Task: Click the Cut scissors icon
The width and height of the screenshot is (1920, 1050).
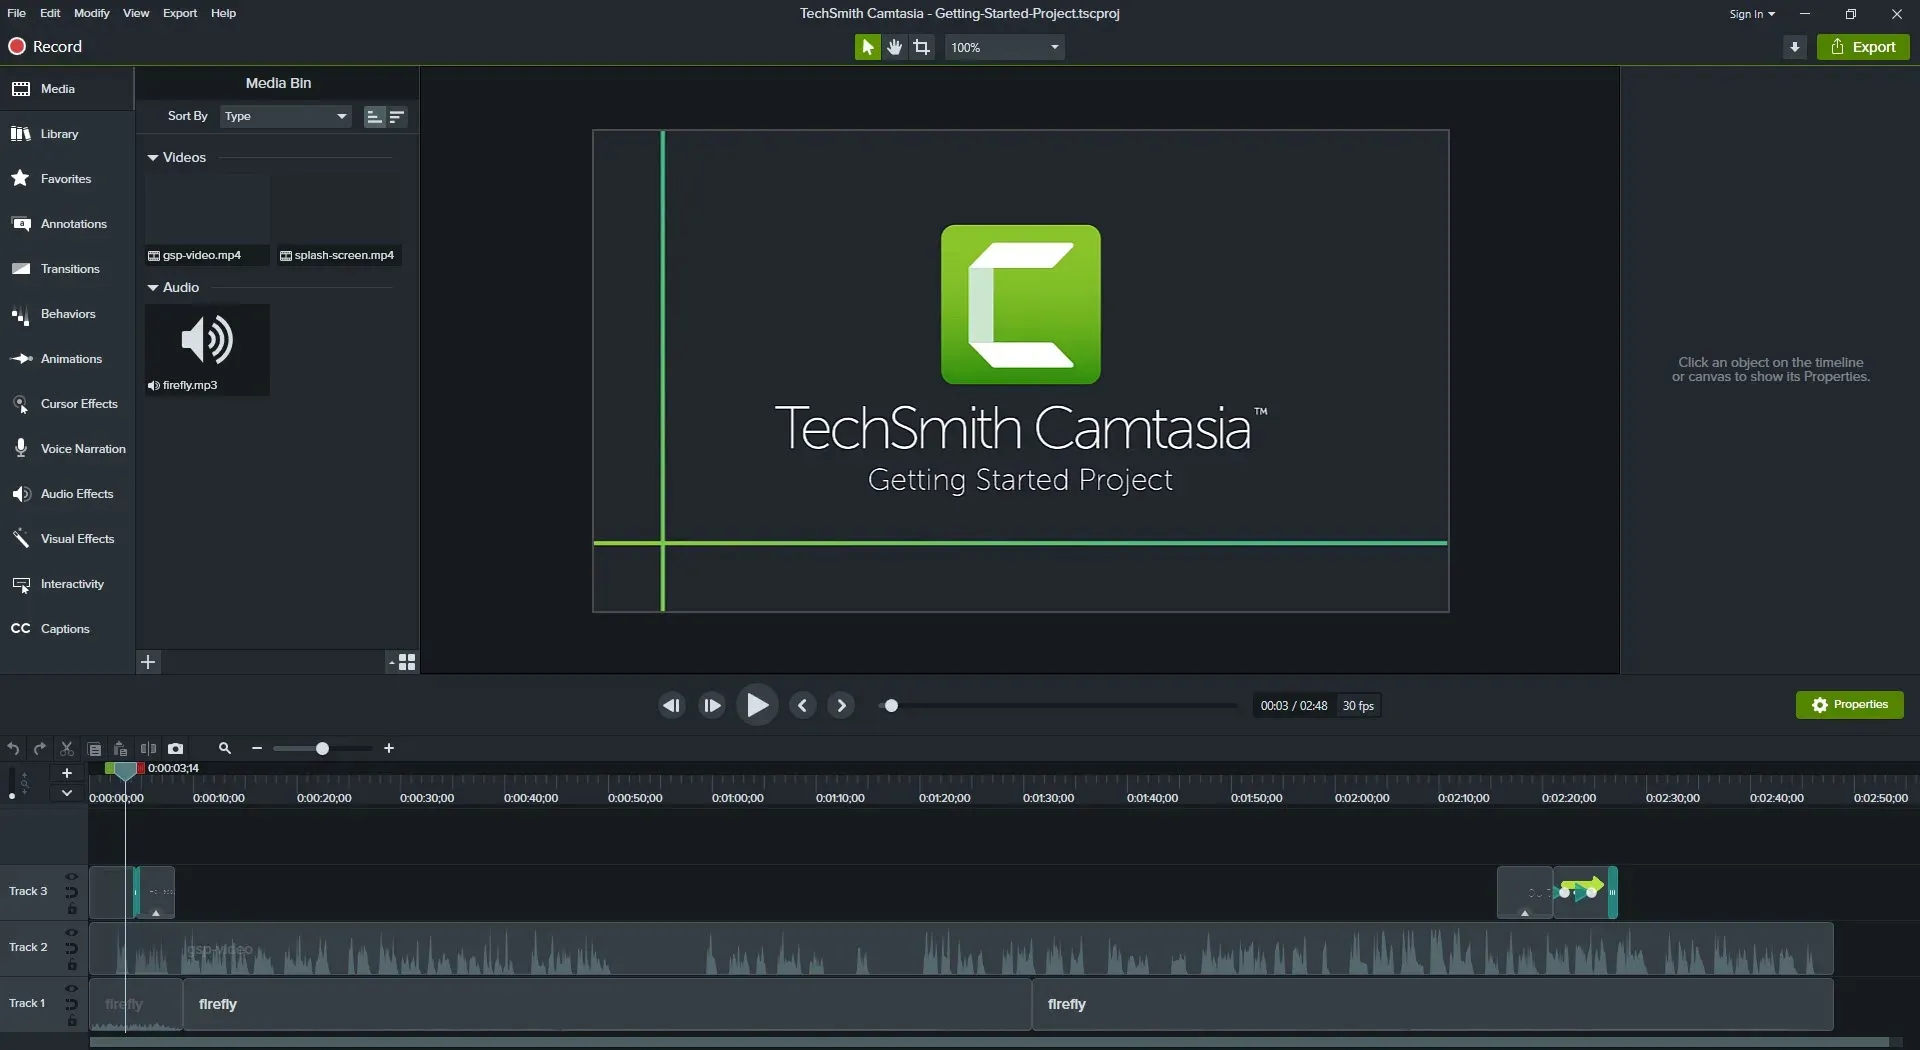Action: tap(67, 749)
